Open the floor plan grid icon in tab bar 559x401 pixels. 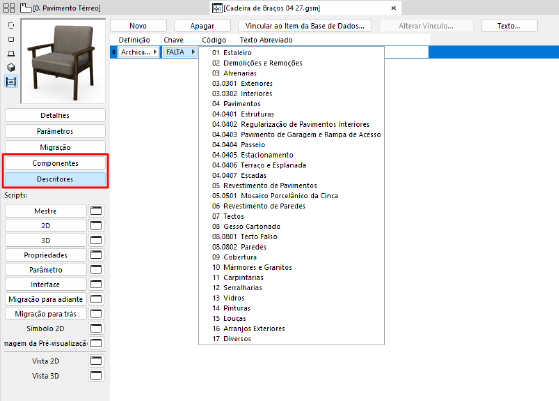(x=9, y=8)
